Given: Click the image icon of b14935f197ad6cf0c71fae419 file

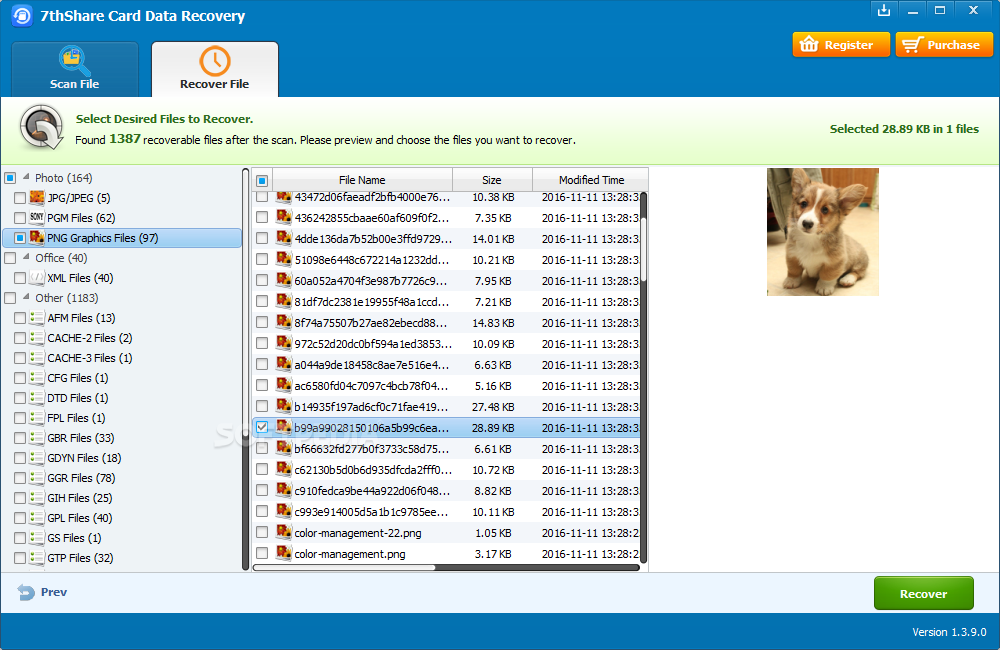Looking at the screenshot, I should coord(284,406).
